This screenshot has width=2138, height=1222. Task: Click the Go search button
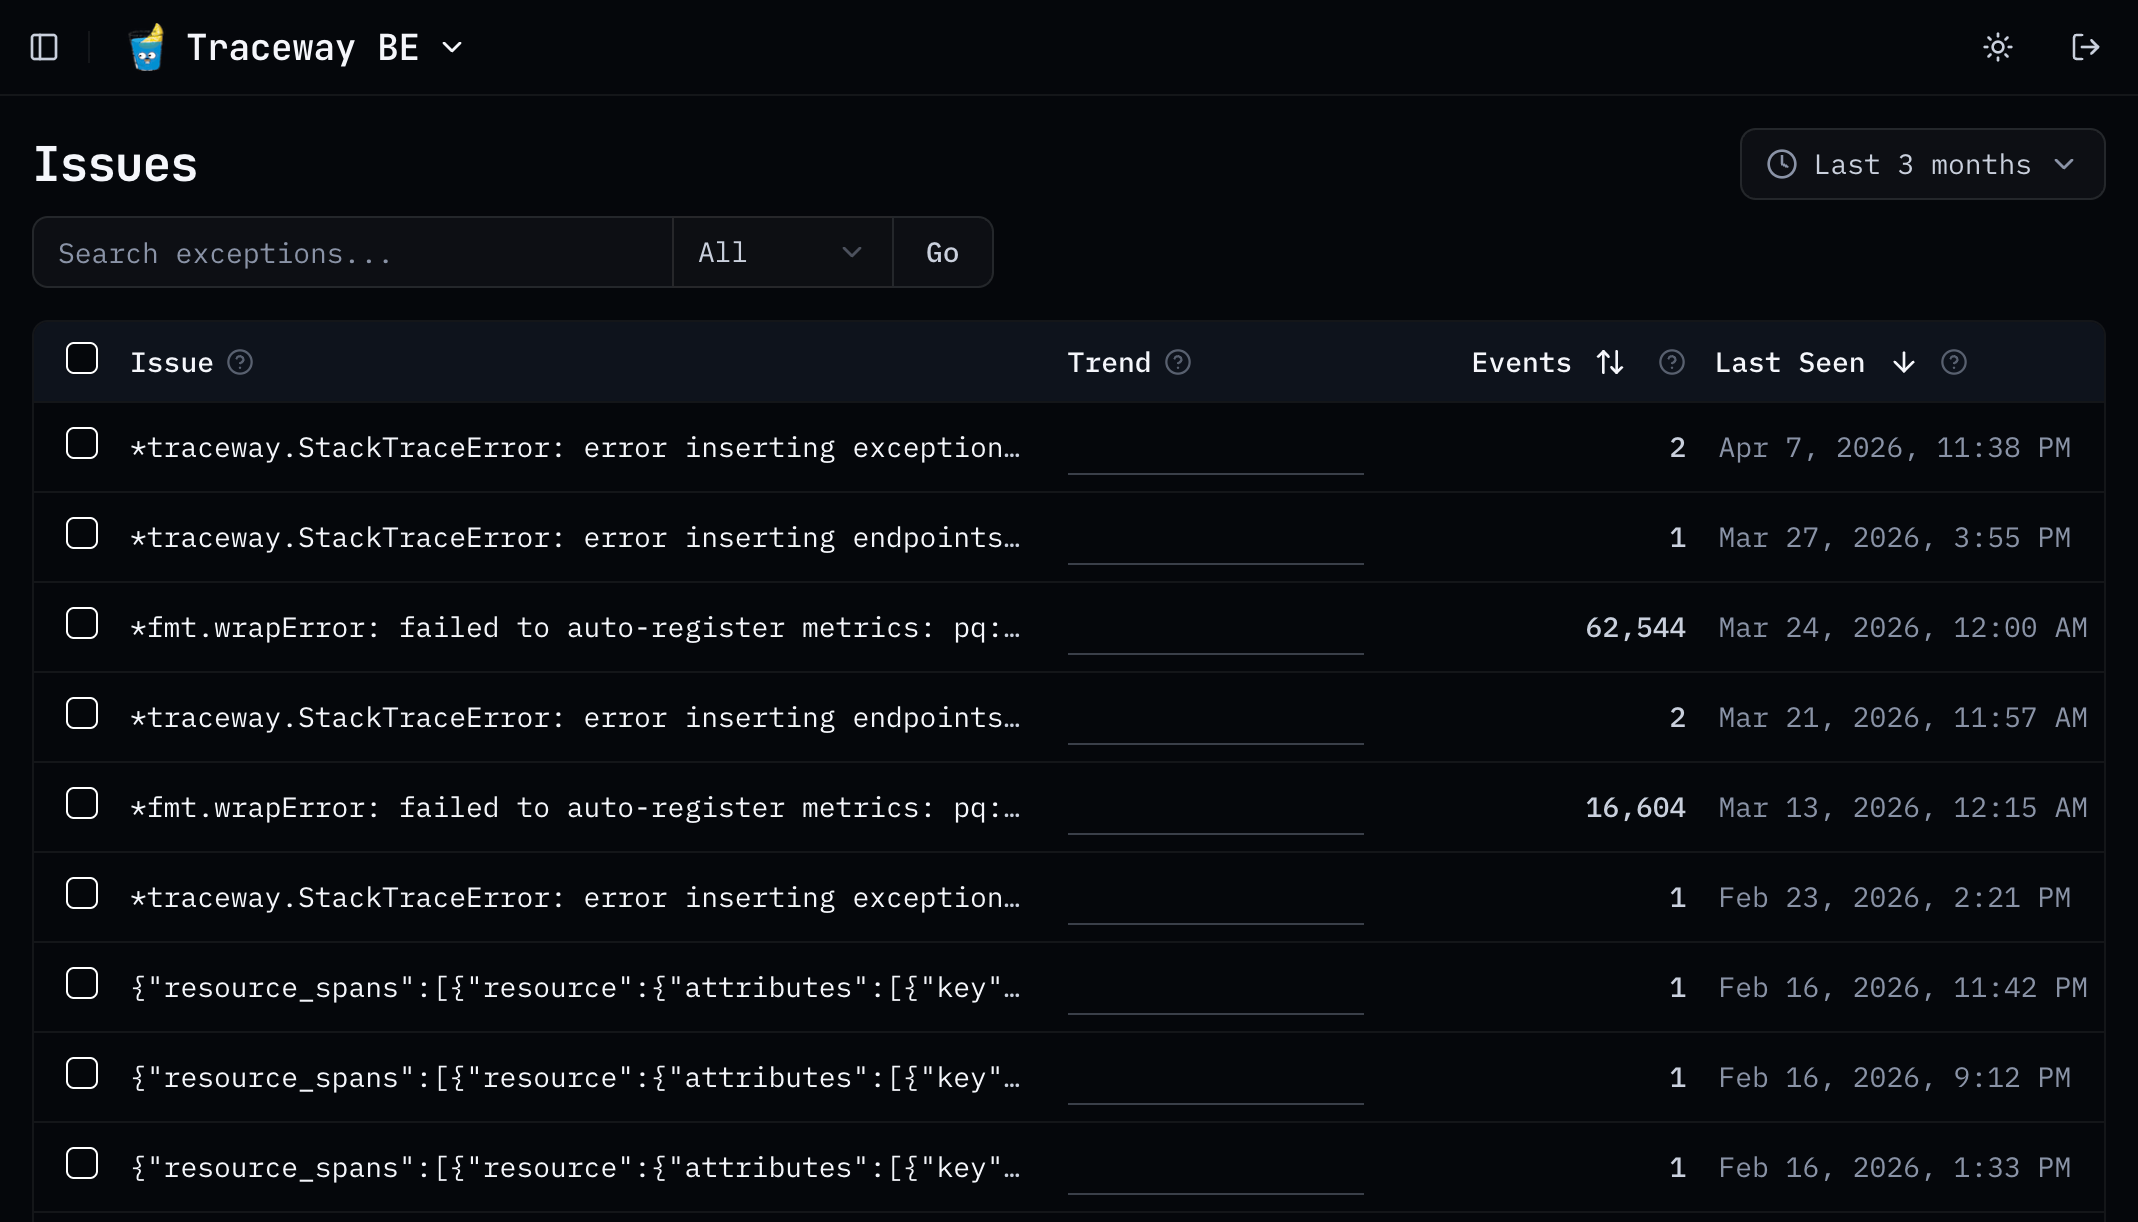pyautogui.click(x=942, y=252)
